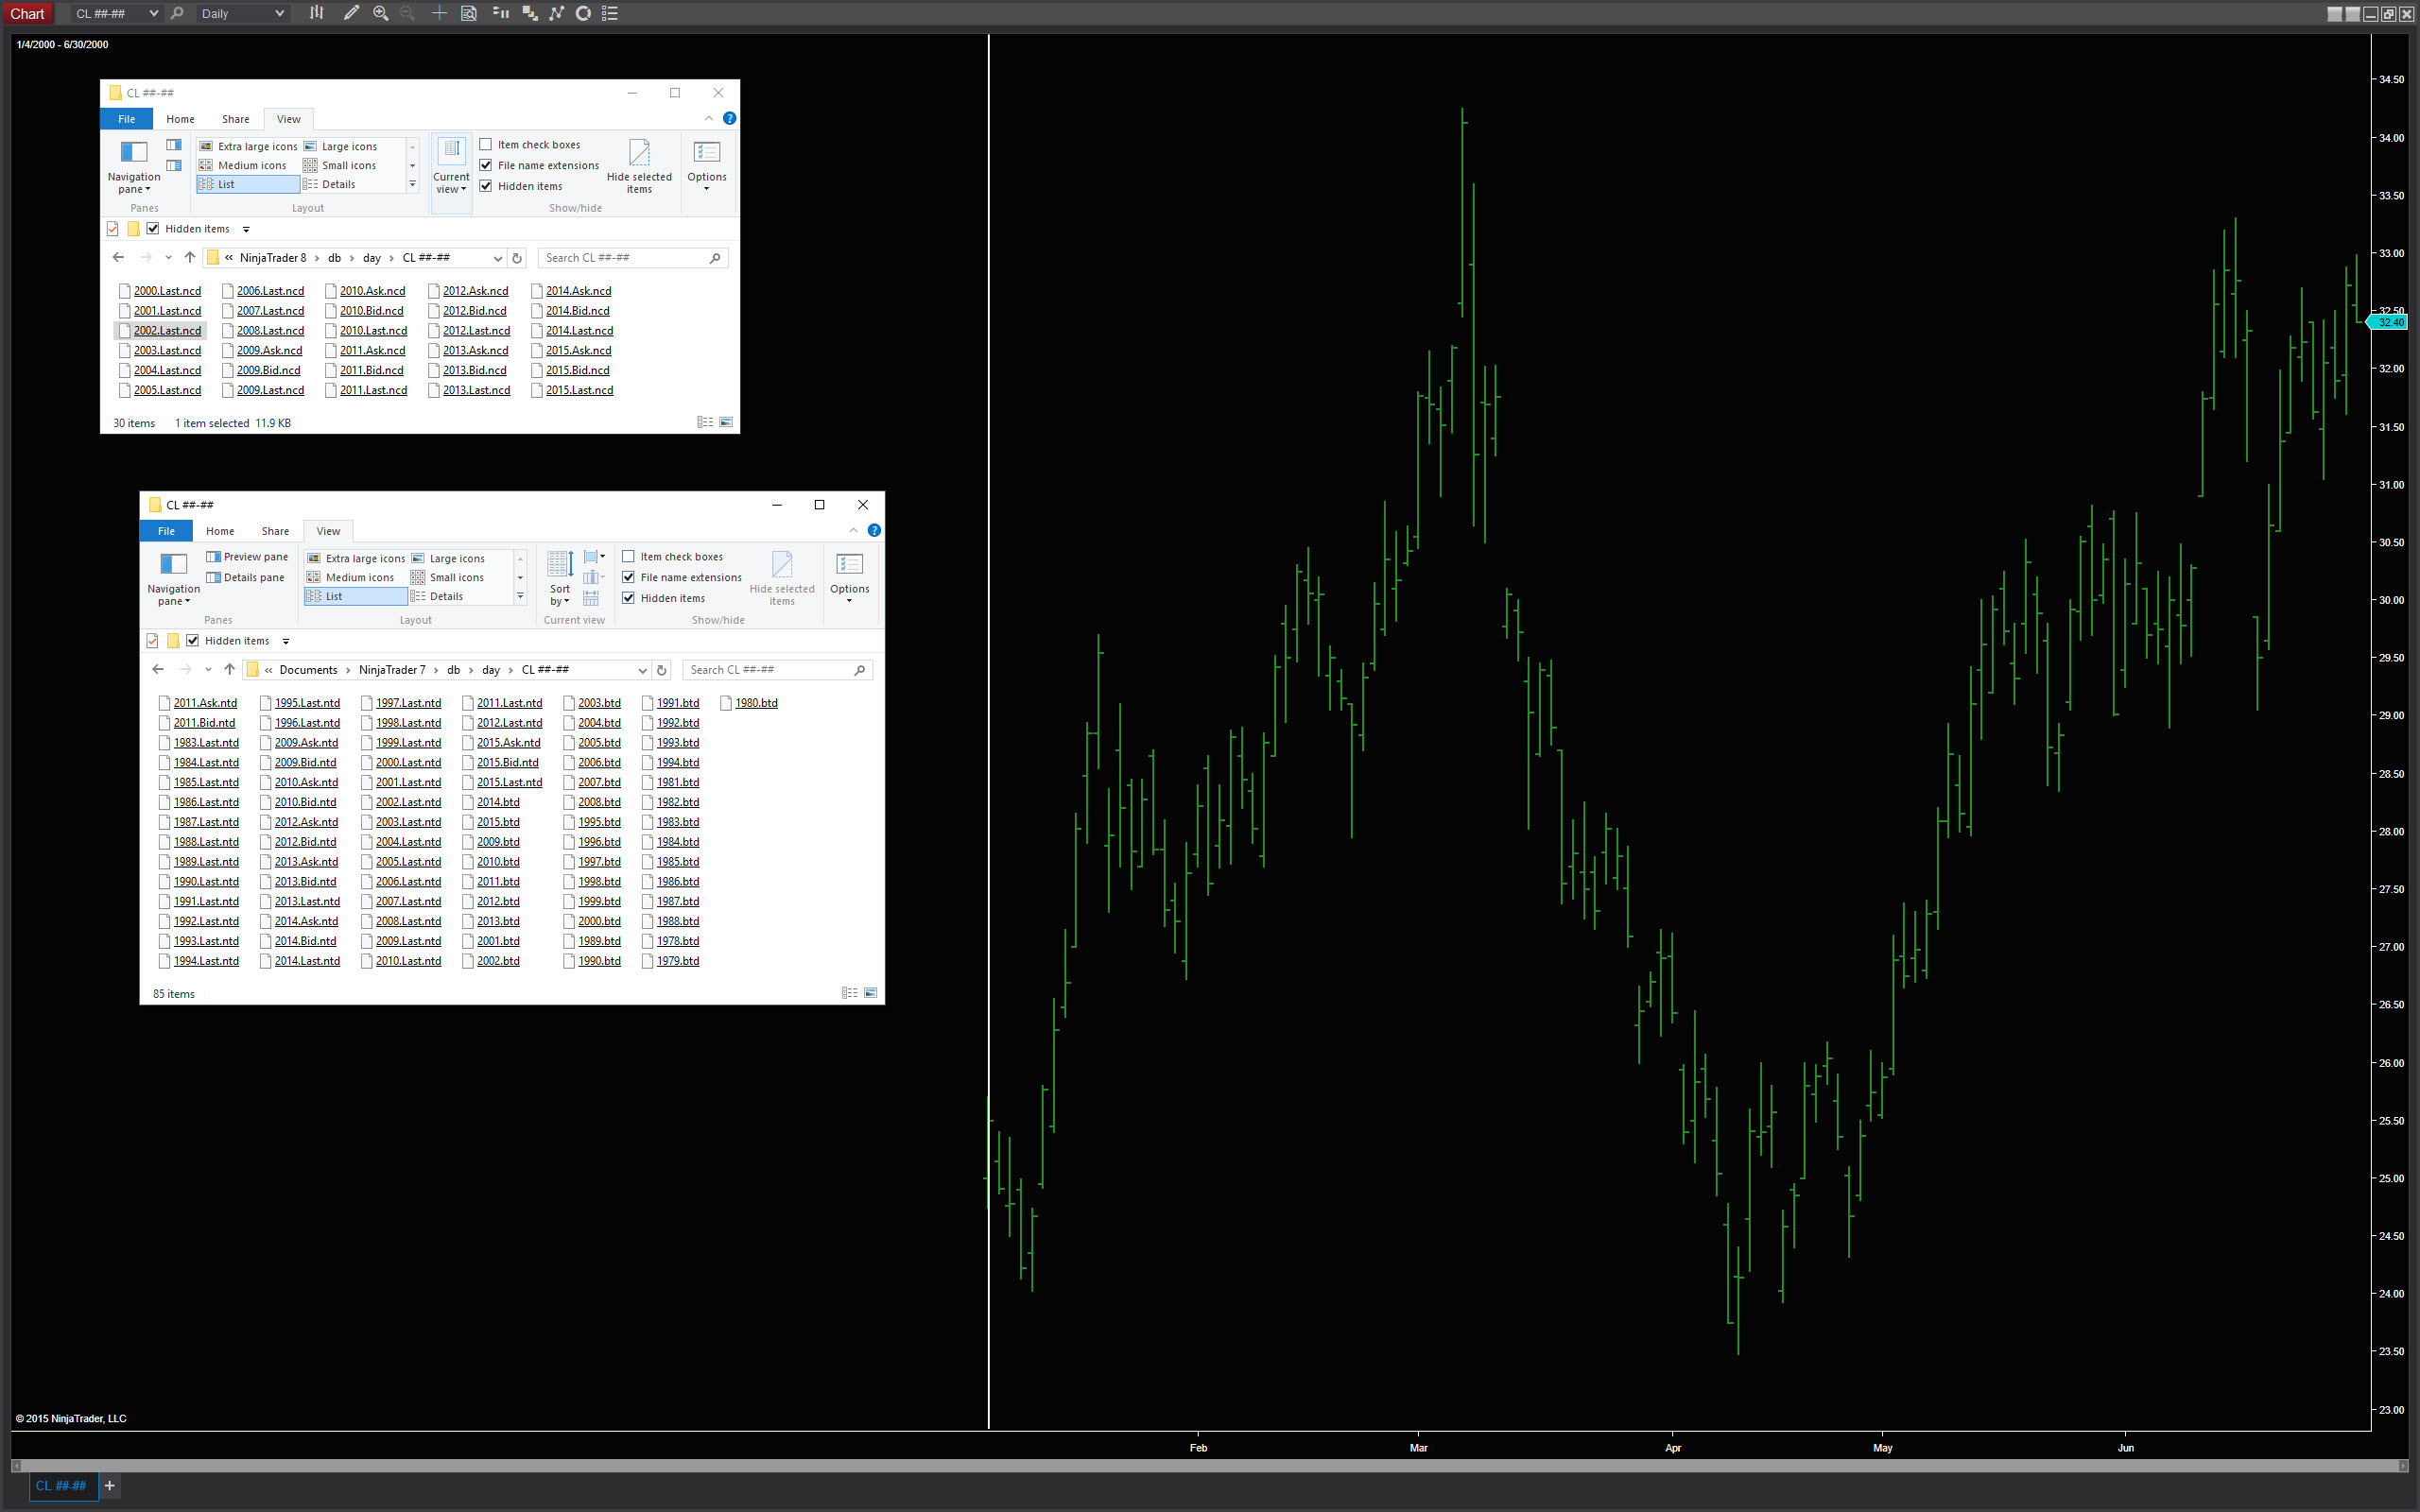Open the bar type chart style icon

316,13
